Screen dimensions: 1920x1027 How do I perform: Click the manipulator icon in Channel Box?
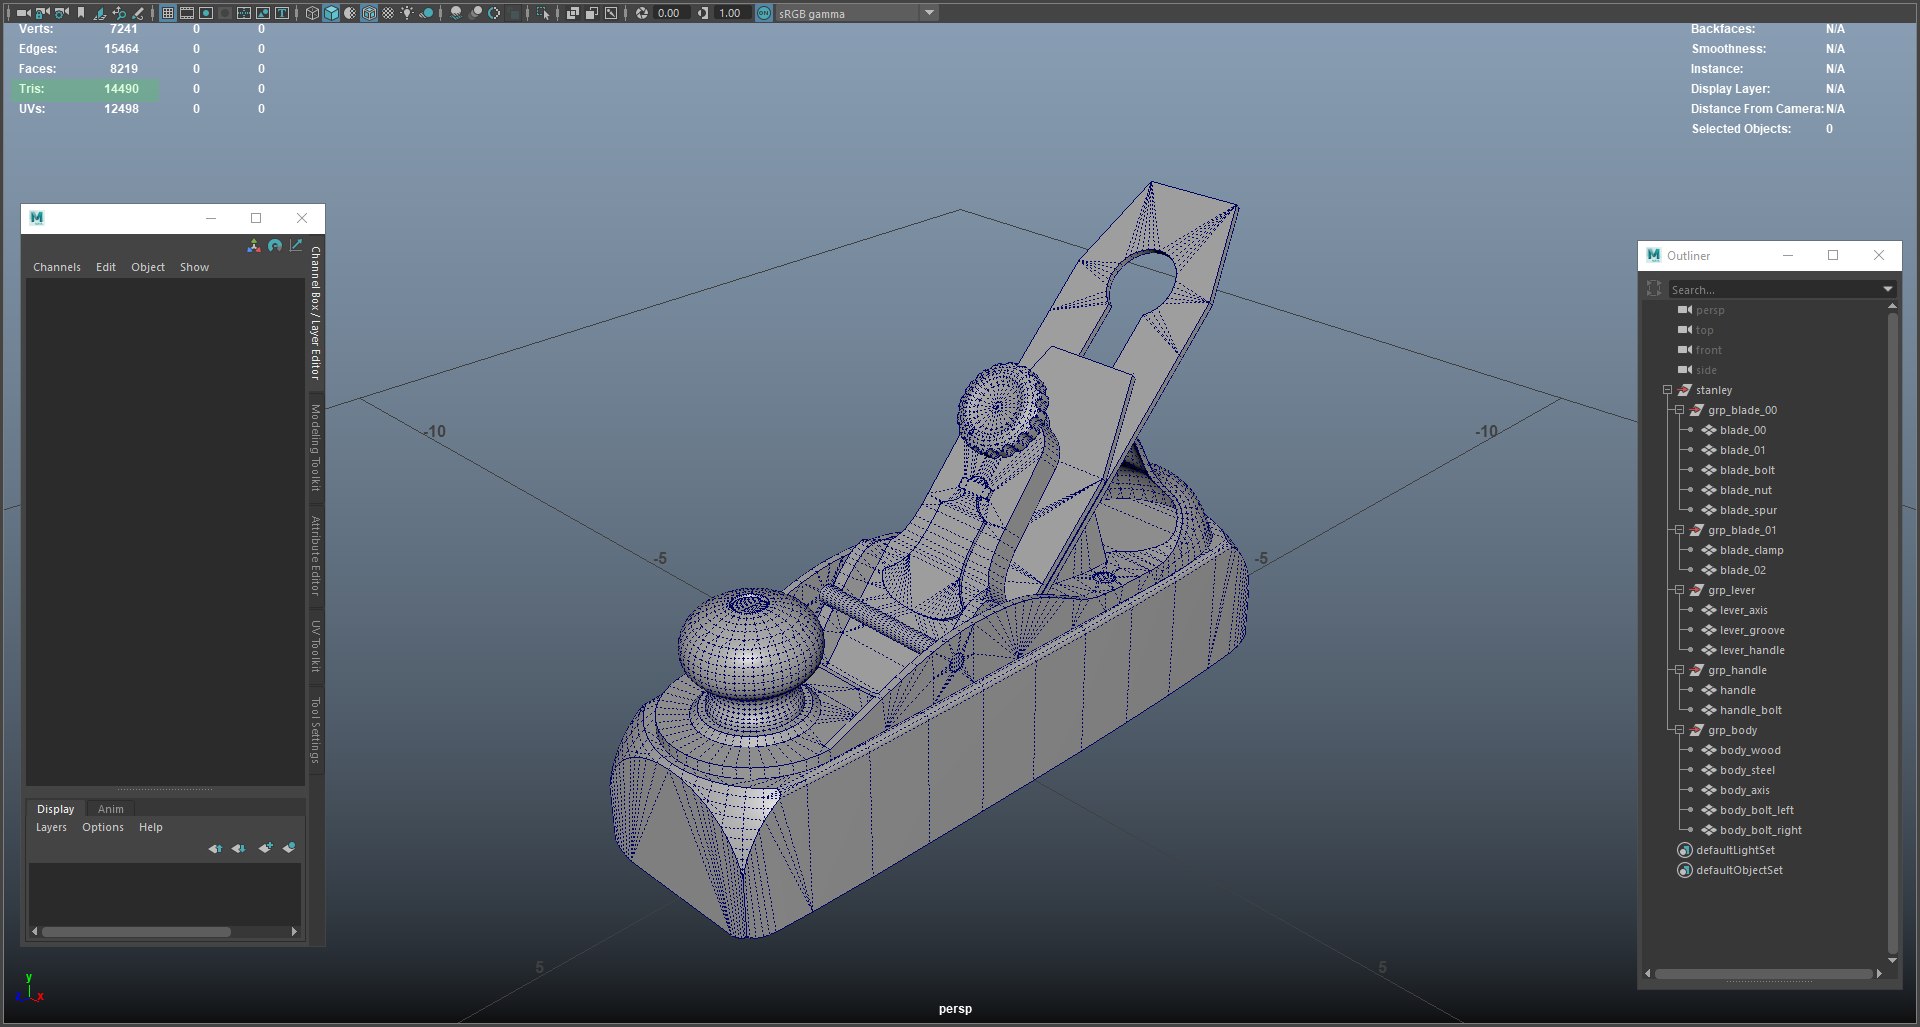click(x=253, y=245)
